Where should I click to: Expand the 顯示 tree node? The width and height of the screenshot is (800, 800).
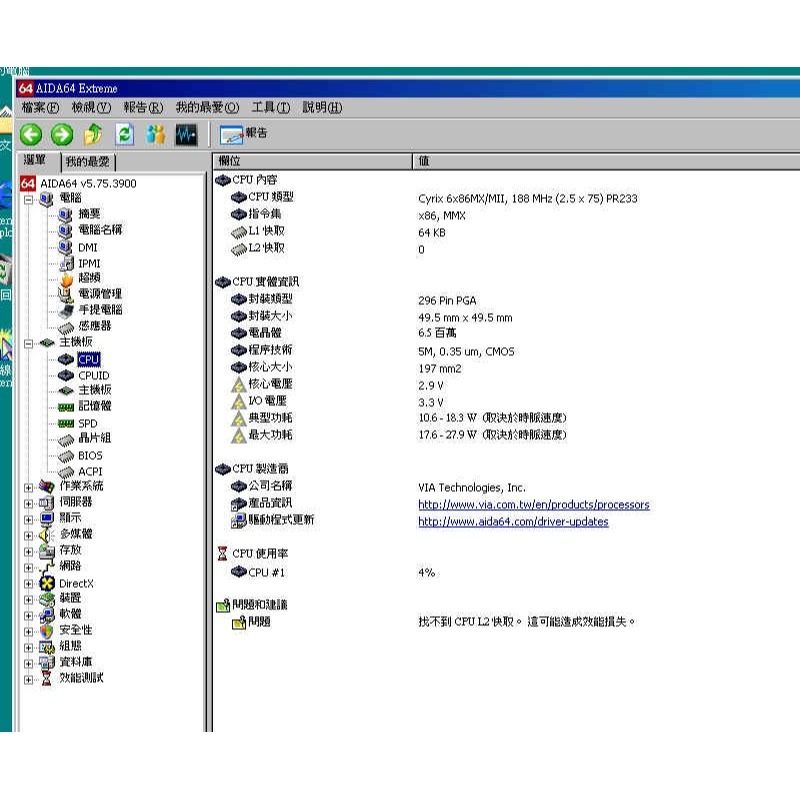coord(29,519)
